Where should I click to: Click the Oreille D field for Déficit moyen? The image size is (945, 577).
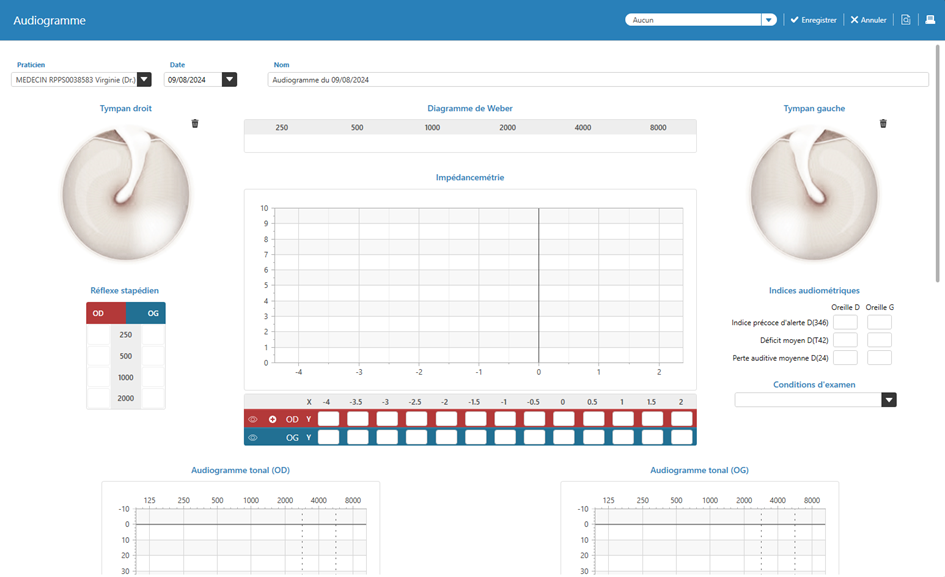point(845,341)
